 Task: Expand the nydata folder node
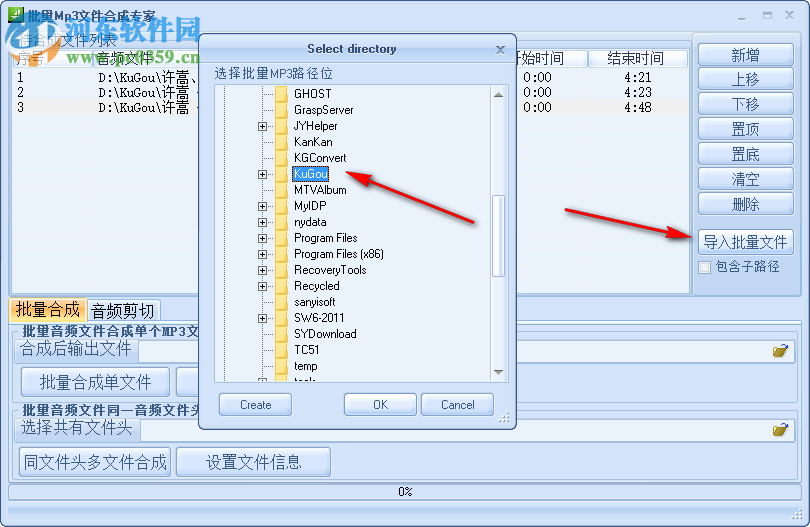(x=262, y=222)
